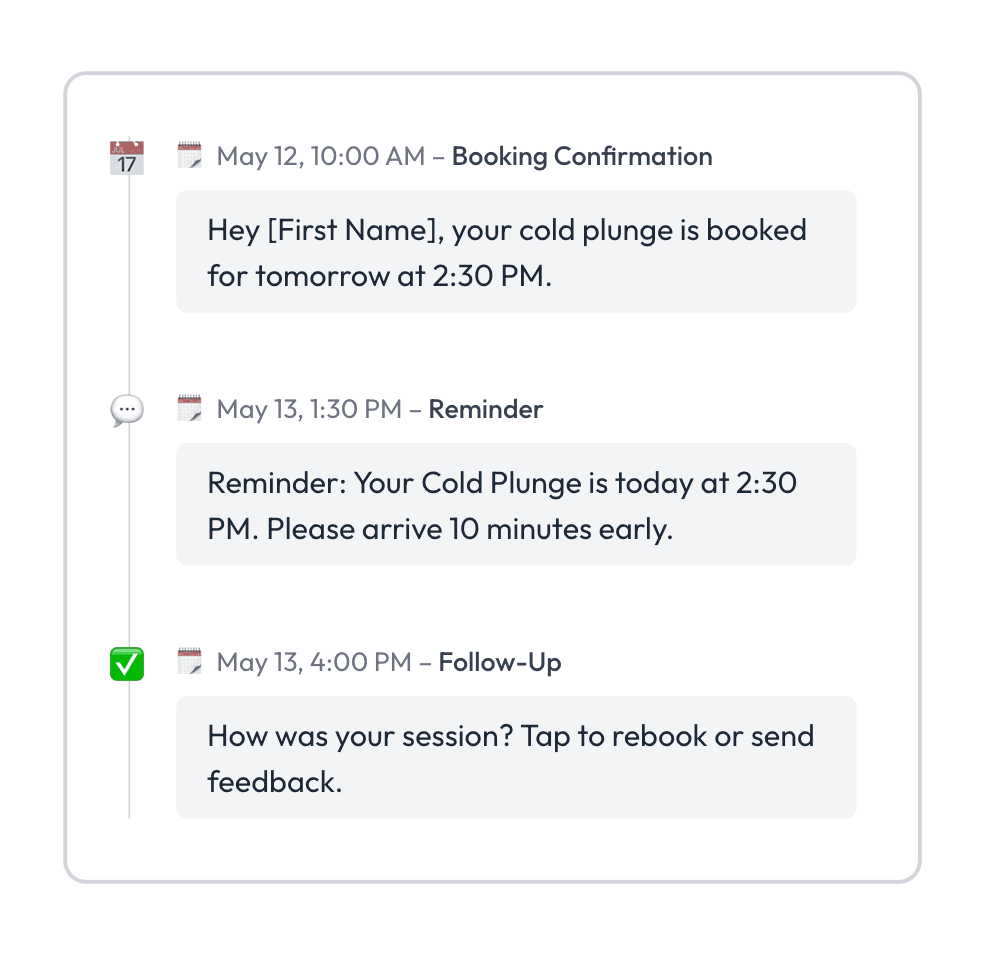
Task: Click the speech bubble timeline icon
Action: pyautogui.click(x=127, y=410)
